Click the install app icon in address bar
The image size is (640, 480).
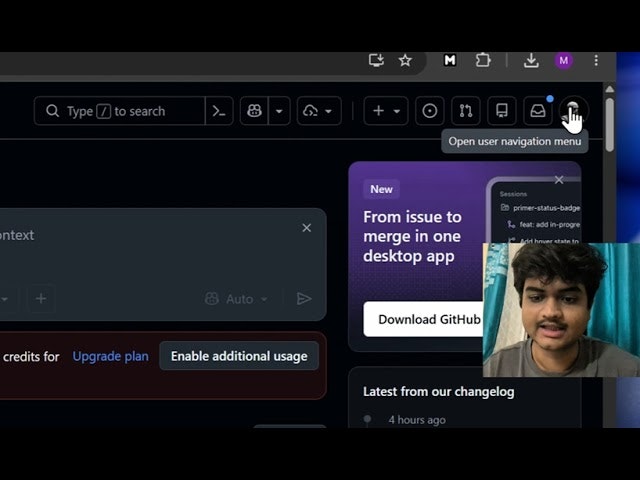[376, 60]
